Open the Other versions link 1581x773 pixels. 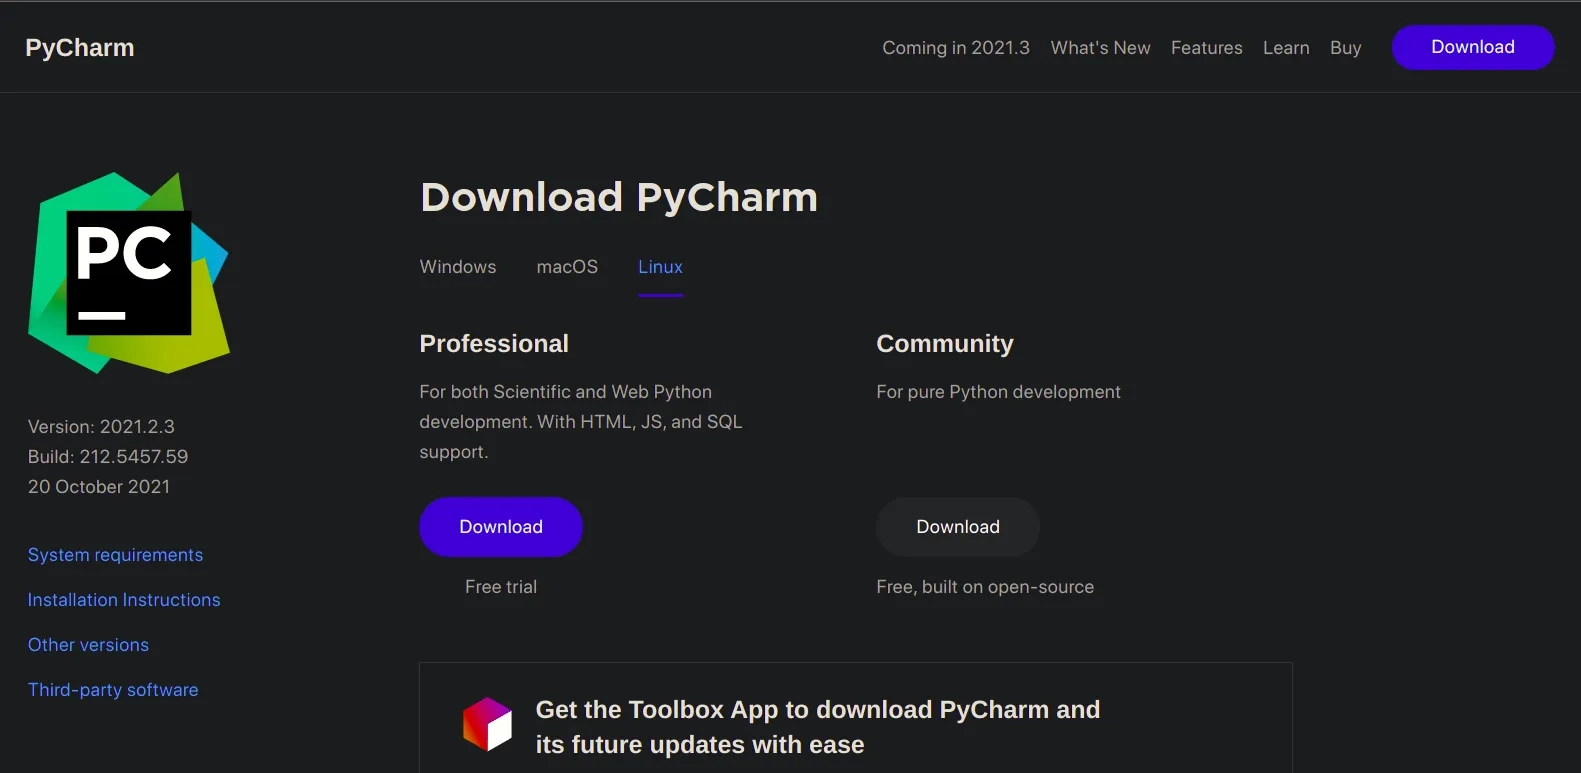pos(88,645)
